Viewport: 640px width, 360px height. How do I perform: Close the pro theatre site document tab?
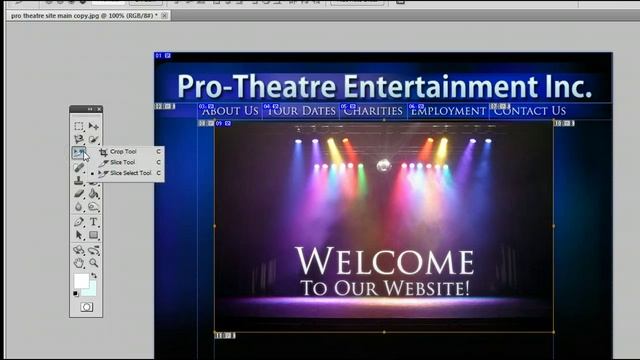click(x=164, y=16)
